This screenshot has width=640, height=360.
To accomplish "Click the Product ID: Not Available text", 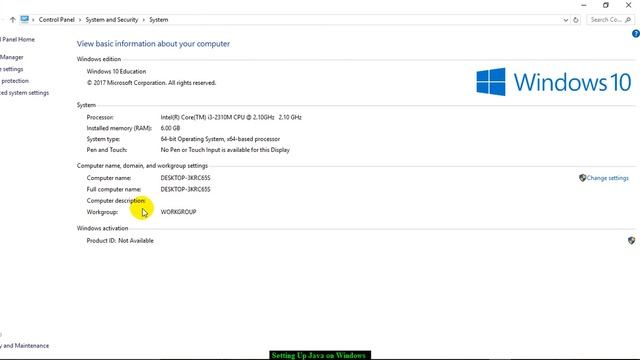I will (120, 241).
